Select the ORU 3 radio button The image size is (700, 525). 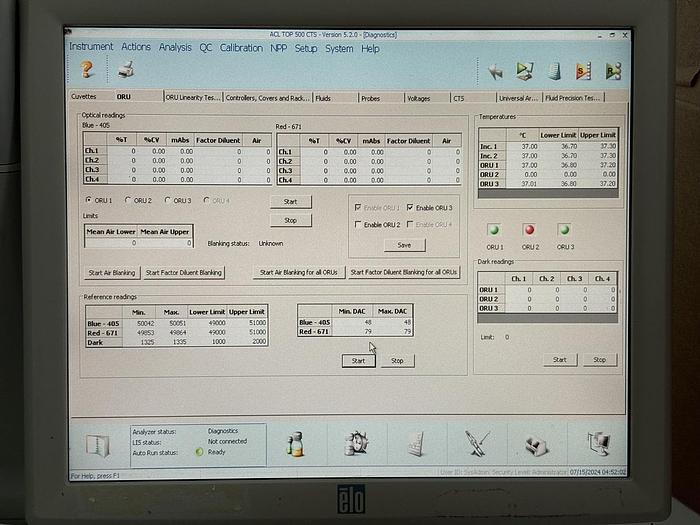click(168, 200)
